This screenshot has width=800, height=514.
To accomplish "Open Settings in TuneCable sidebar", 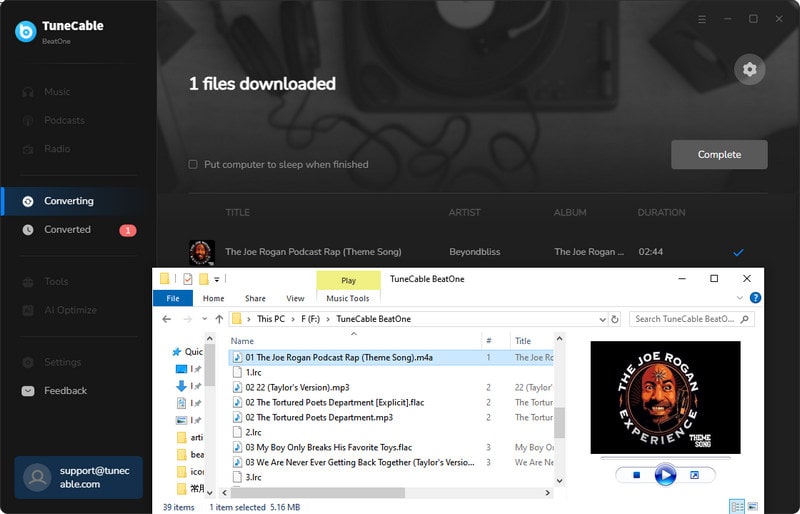I will point(62,362).
